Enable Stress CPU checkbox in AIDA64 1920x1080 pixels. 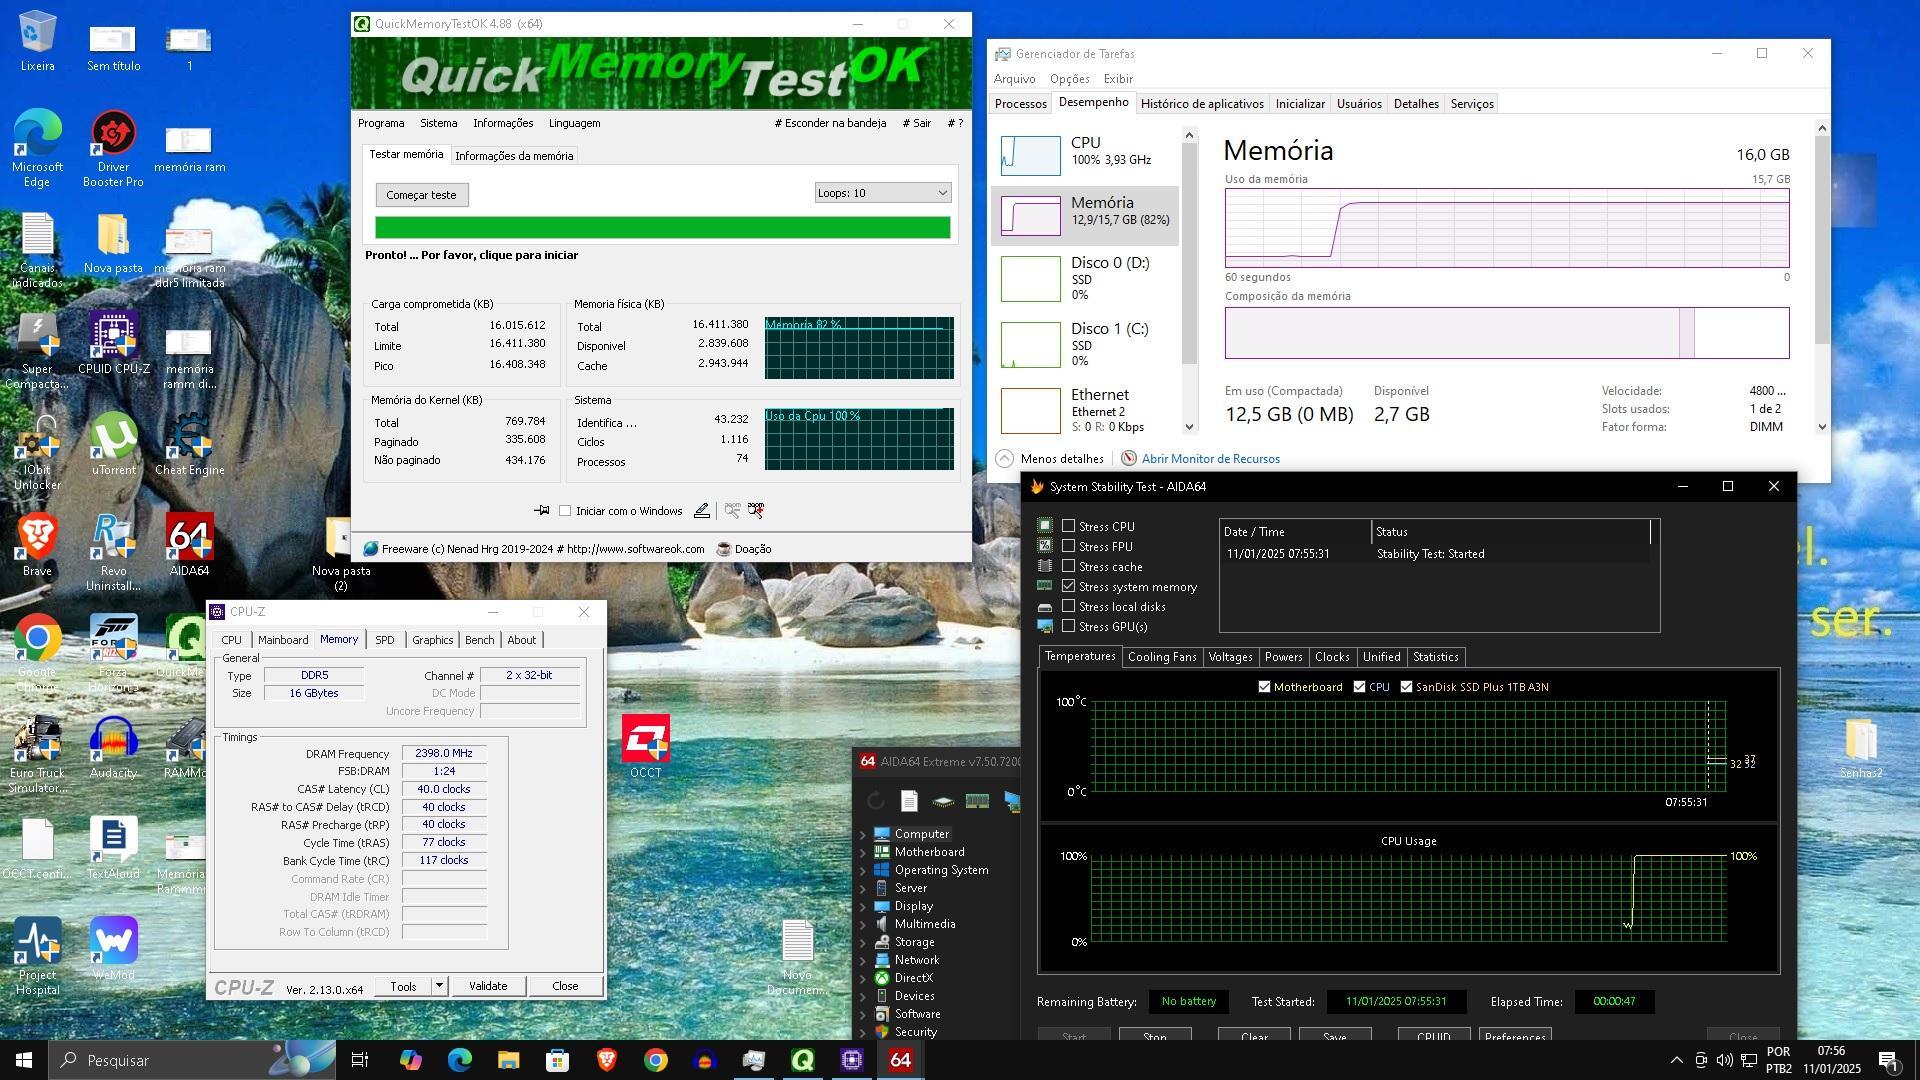coord(1068,526)
